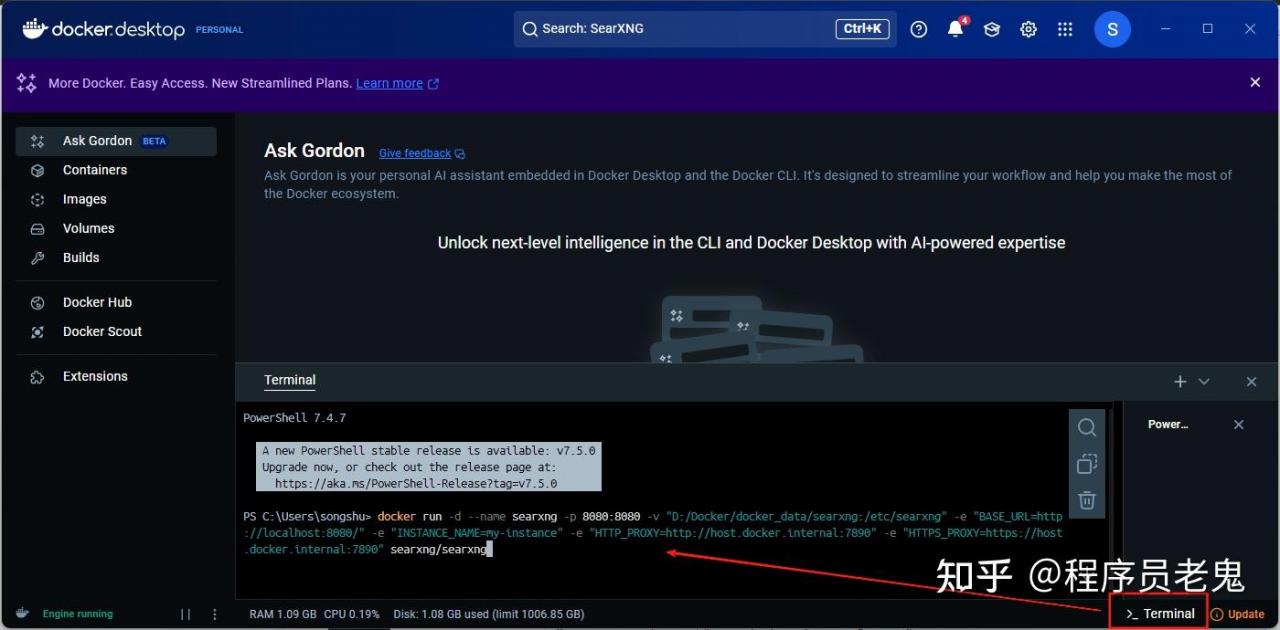The height and width of the screenshot is (630, 1280).
Task: Click the whale icon in status bar
Action: click(x=23, y=613)
